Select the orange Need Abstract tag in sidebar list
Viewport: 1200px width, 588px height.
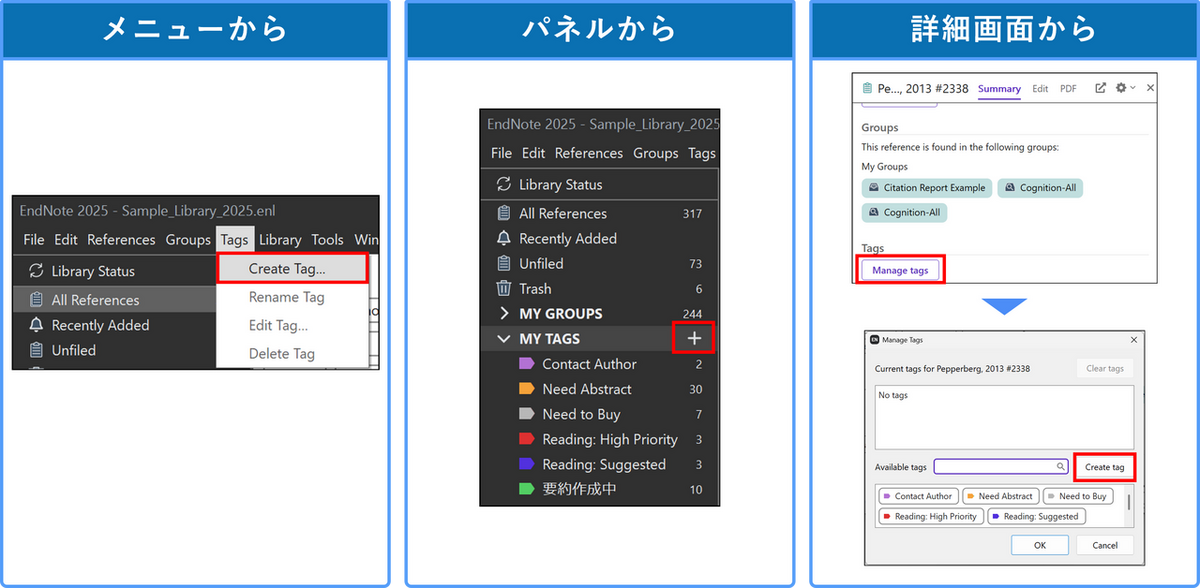(586, 389)
